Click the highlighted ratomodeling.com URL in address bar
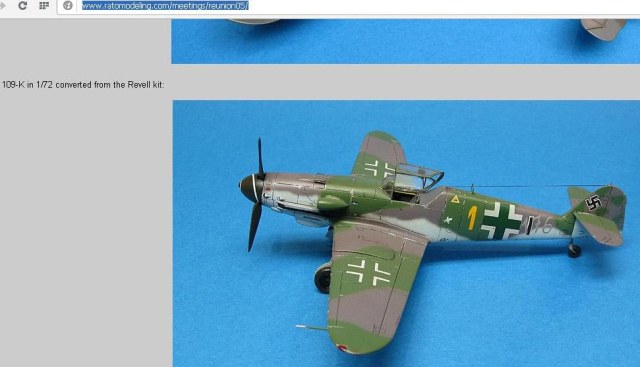640x367 pixels. pyautogui.click(x=165, y=6)
